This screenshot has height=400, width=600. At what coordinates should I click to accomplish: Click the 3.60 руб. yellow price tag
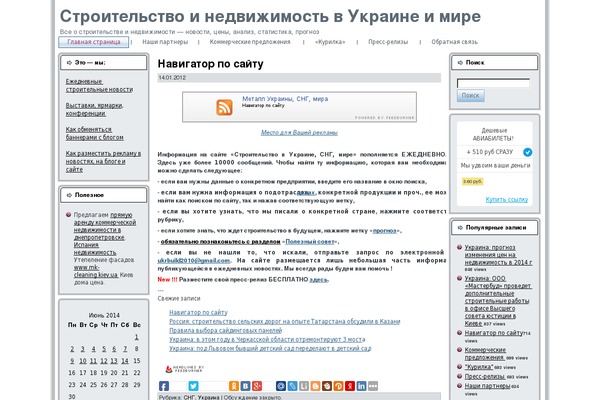click(472, 181)
